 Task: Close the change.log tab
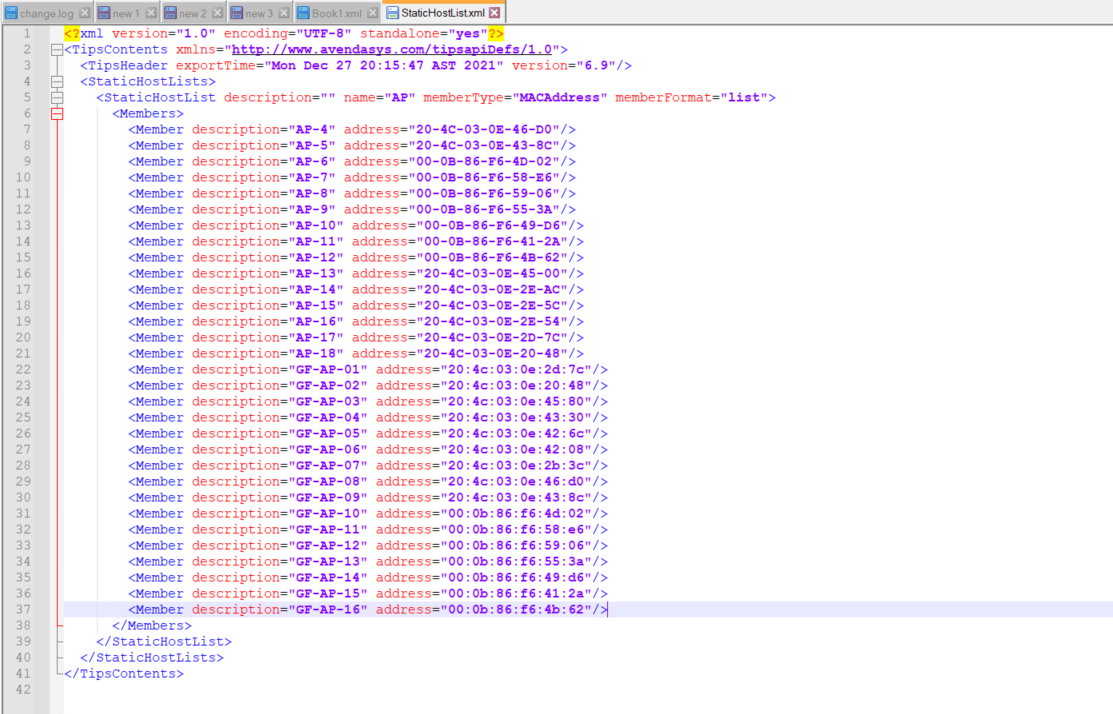coord(84,13)
